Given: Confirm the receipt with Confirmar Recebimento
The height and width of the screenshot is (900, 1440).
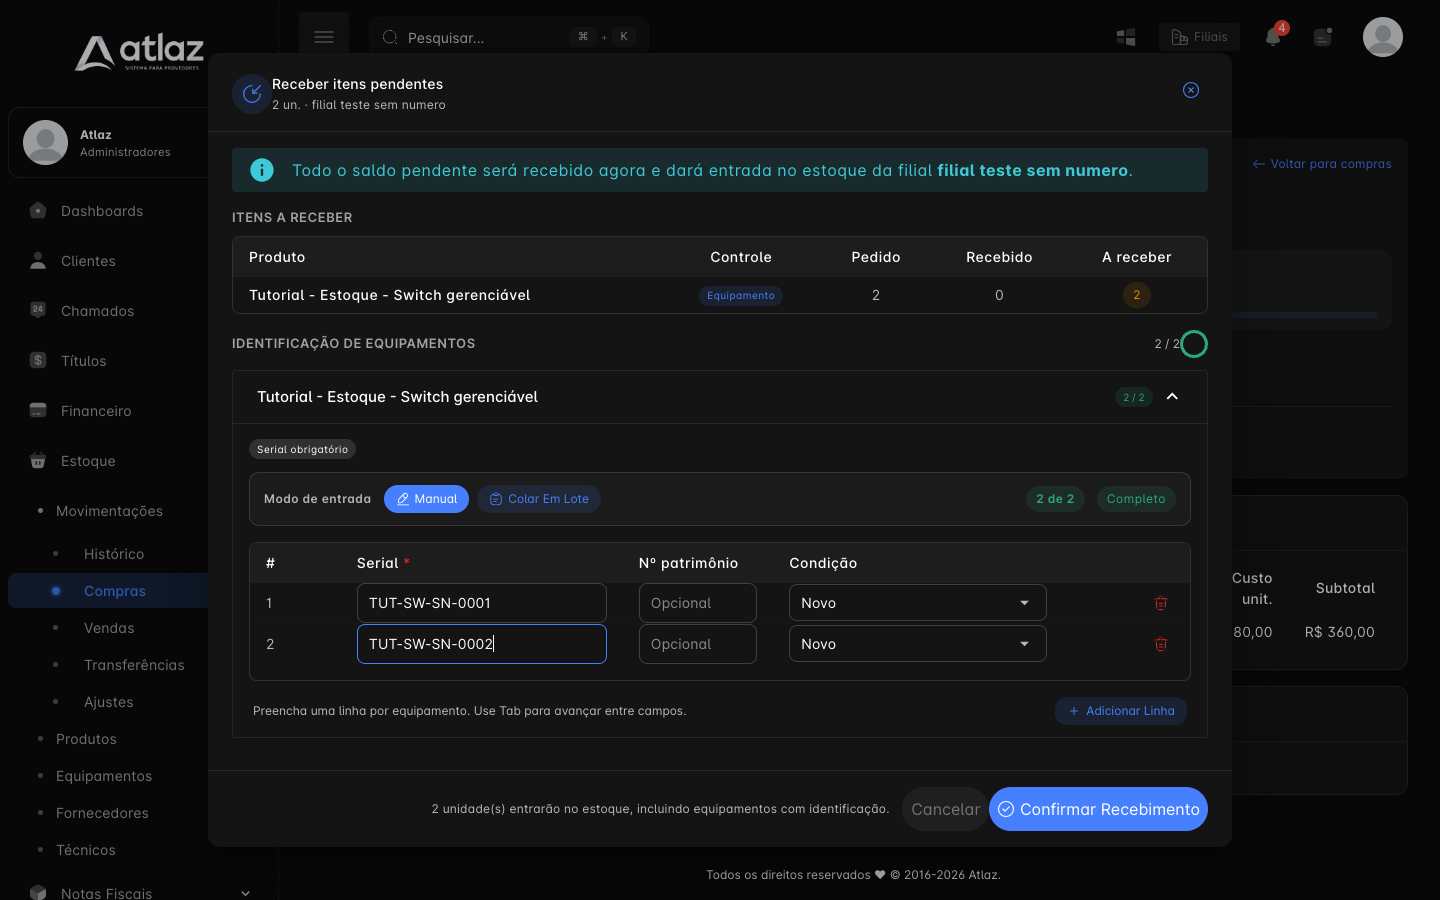Looking at the screenshot, I should 1098,809.
